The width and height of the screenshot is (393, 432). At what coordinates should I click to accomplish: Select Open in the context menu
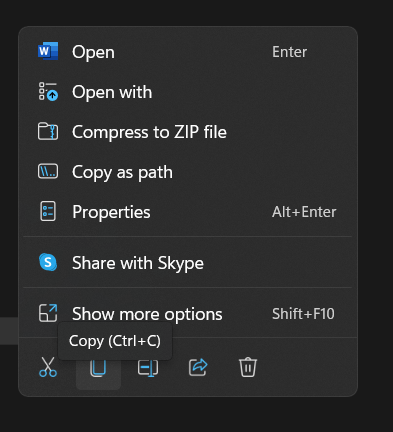[188, 52]
